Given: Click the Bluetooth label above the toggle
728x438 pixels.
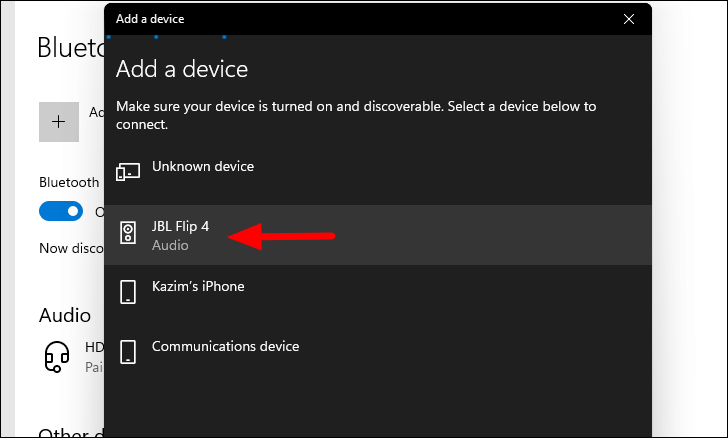Looking at the screenshot, I should pyautogui.click(x=69, y=182).
